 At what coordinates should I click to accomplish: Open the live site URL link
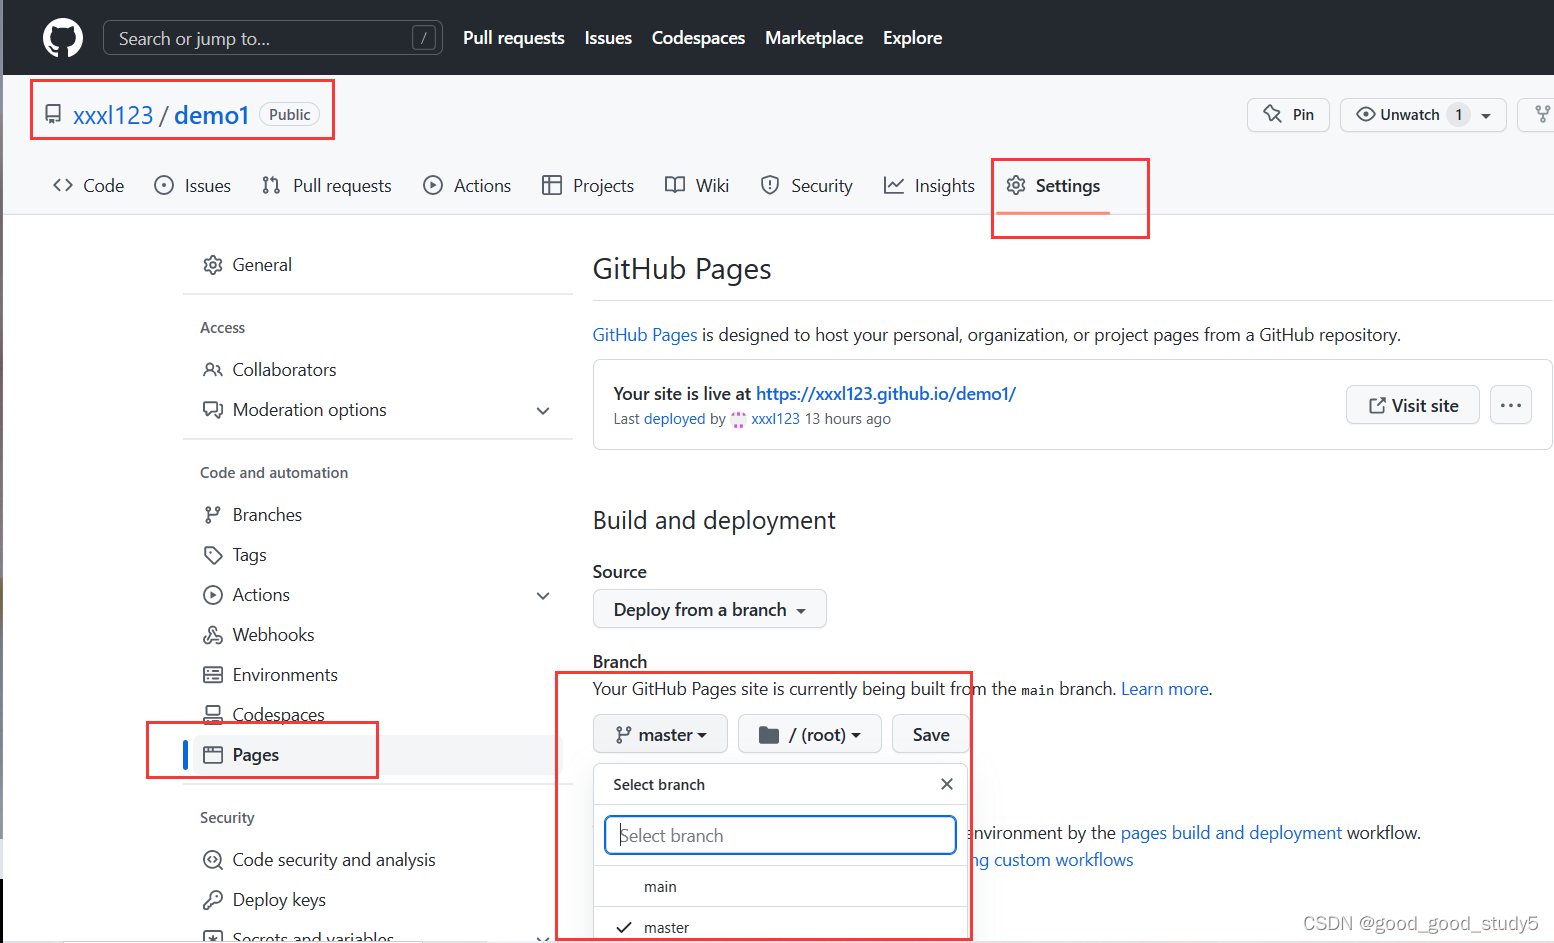click(x=886, y=394)
